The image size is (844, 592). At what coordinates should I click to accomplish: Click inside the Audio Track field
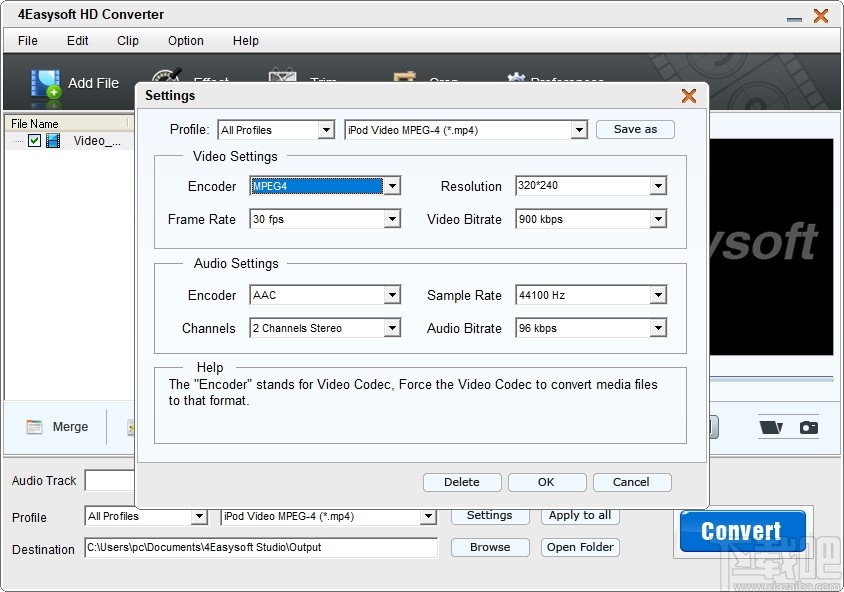110,481
